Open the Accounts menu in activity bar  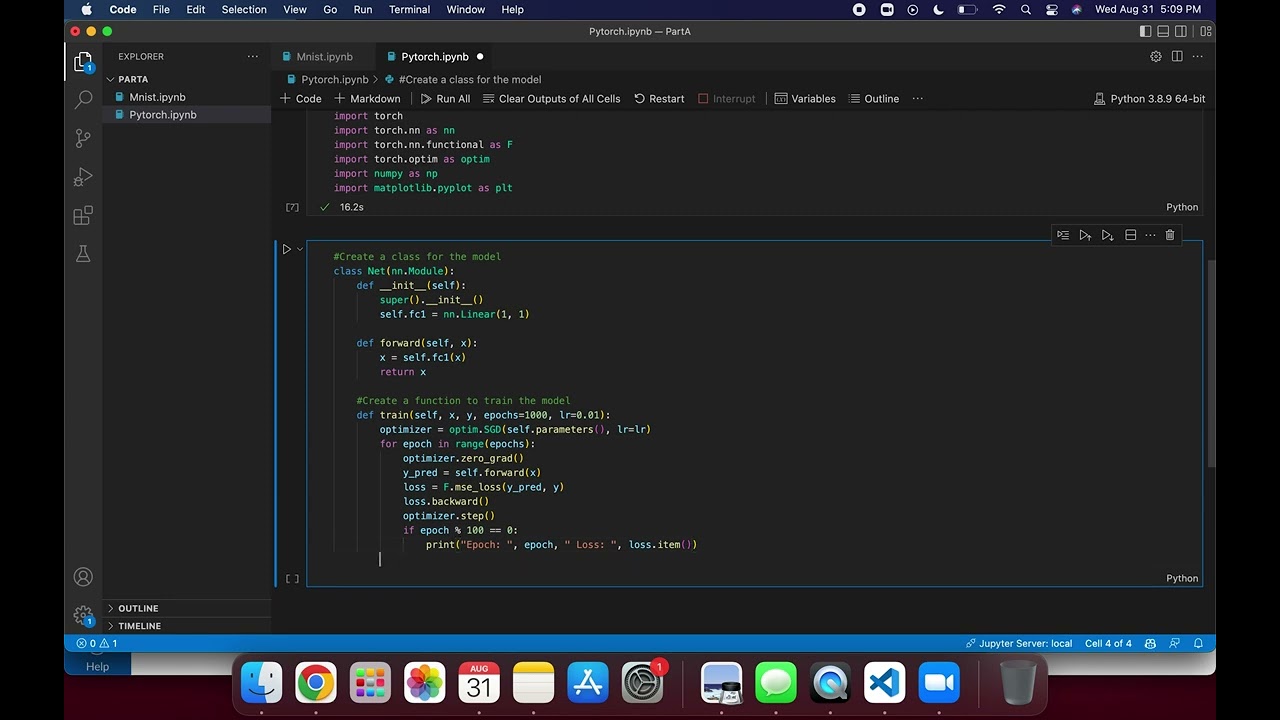pos(83,577)
